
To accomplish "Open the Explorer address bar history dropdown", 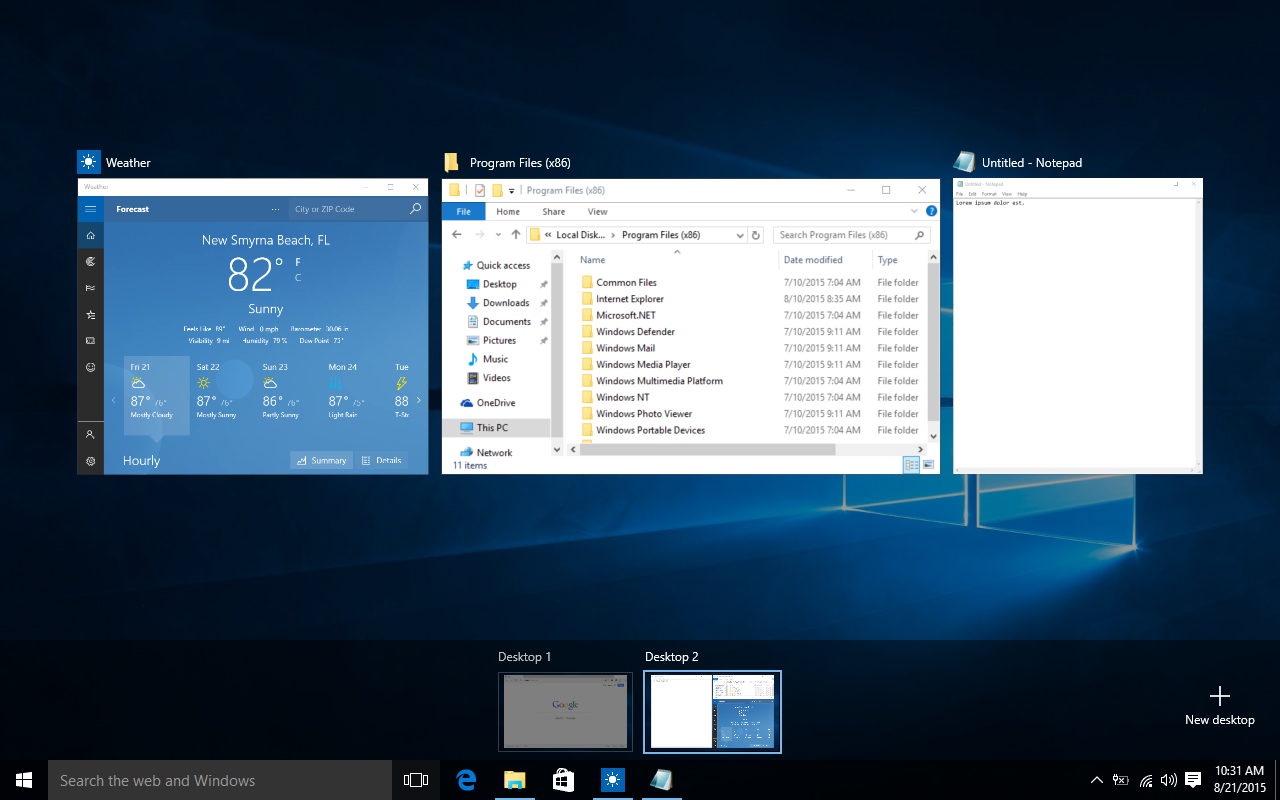I will (x=740, y=235).
